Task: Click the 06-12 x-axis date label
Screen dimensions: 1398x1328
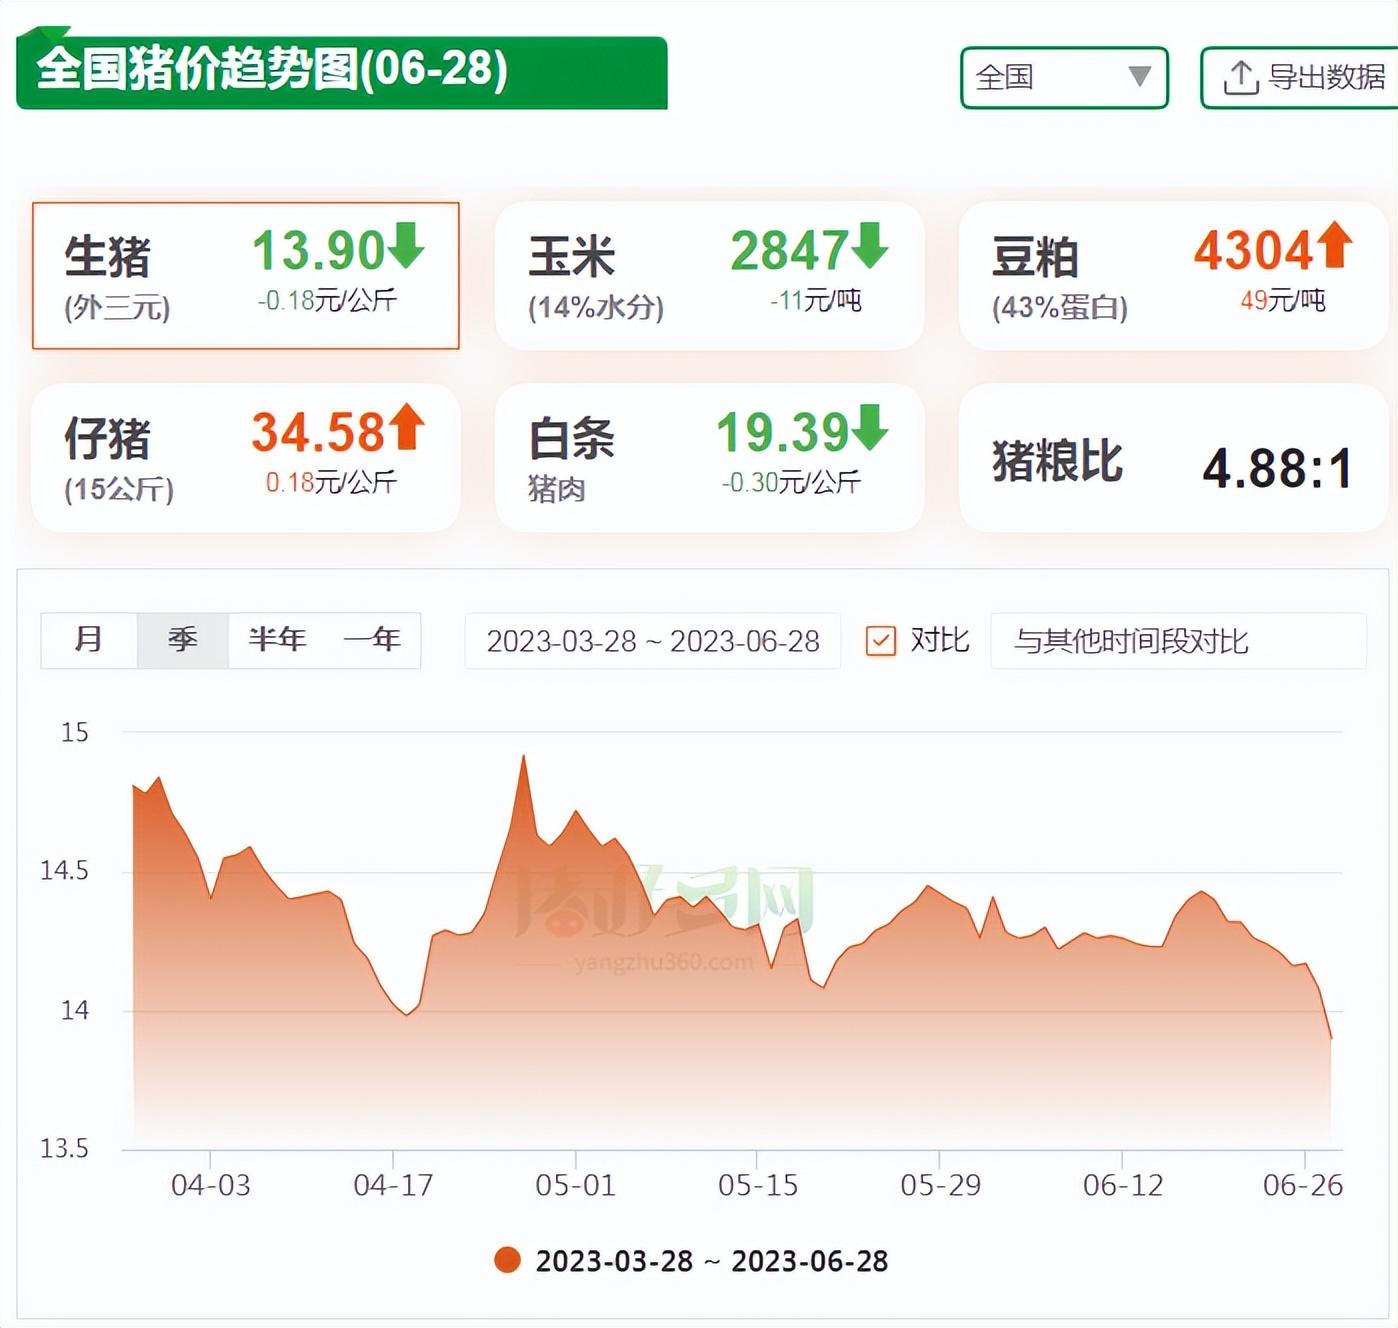Action: coord(1123,1185)
